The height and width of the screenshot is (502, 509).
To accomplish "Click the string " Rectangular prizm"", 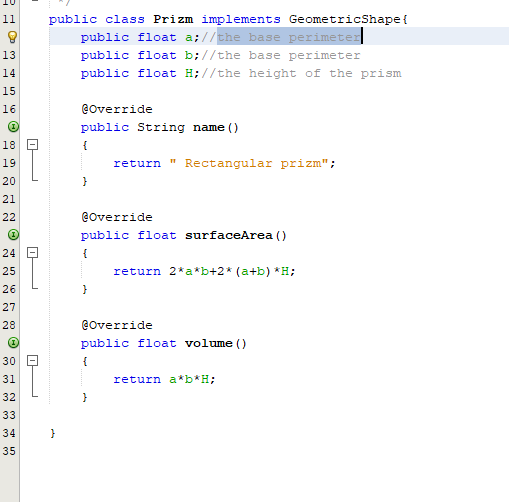I will point(249,163).
